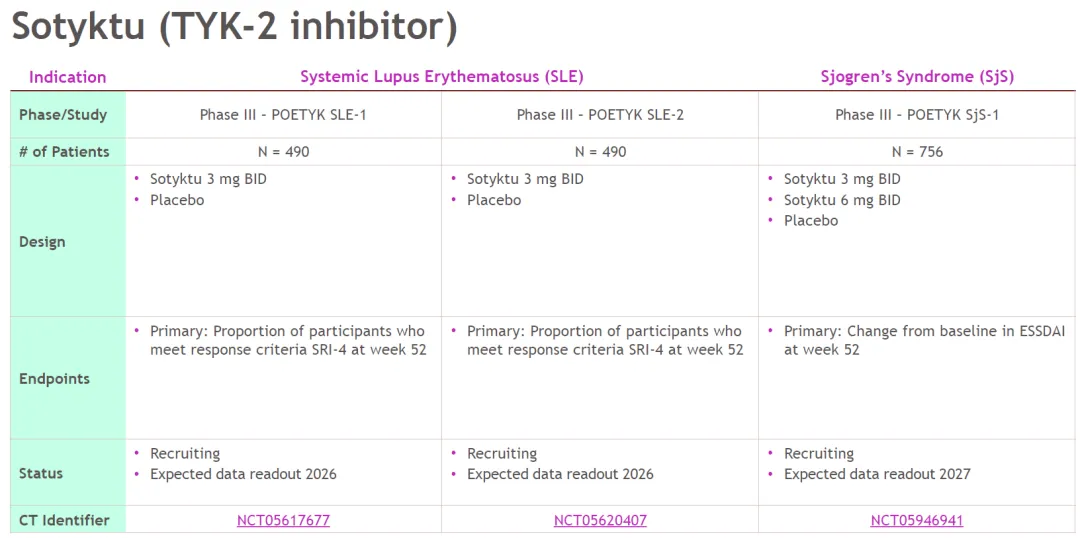Click the CT Identifier row label
Viewport: 1080px width, 538px height.
[64, 520]
